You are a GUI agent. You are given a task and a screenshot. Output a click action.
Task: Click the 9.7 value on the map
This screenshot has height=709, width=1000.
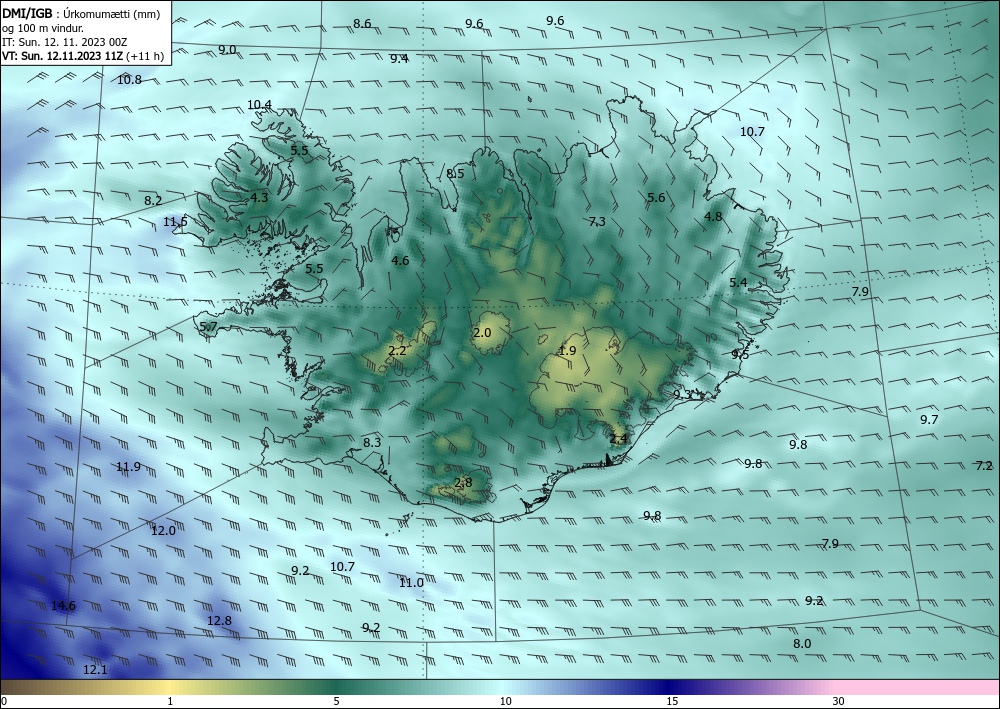point(929,420)
